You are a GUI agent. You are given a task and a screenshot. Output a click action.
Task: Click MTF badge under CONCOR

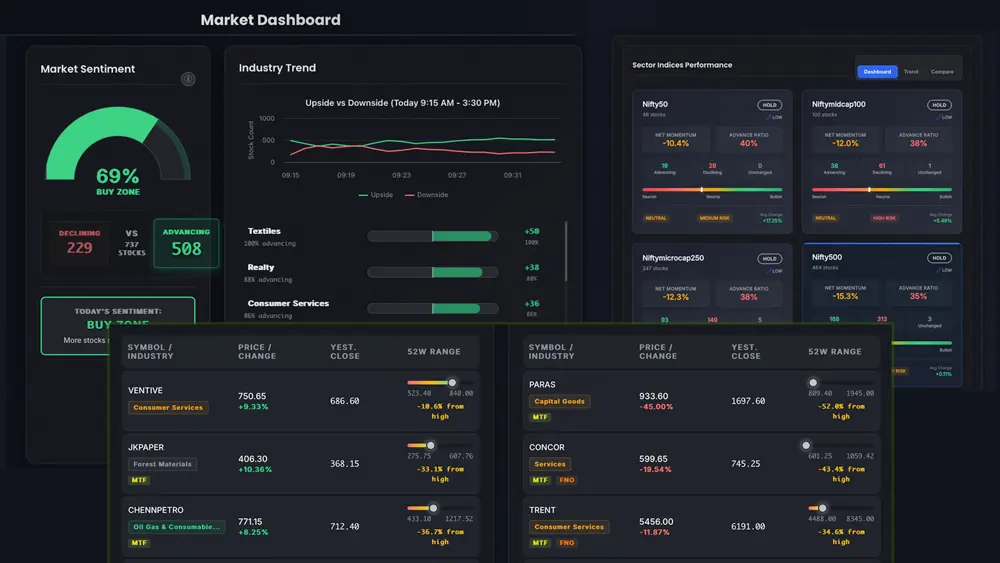pyautogui.click(x=540, y=480)
